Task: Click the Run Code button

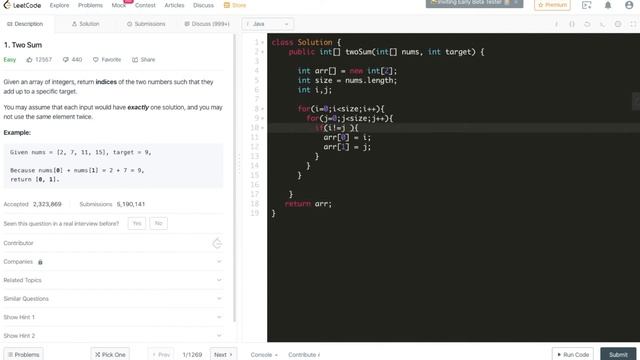Action: click(573, 354)
